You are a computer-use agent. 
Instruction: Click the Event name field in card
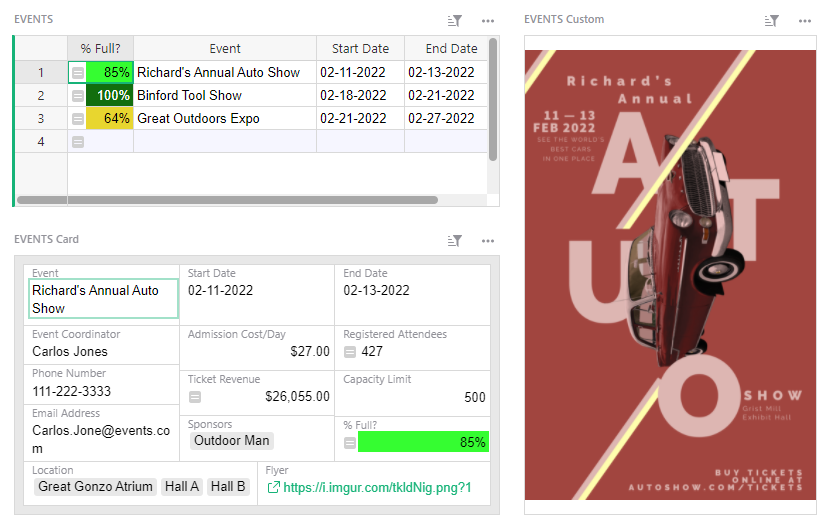[x=104, y=299]
